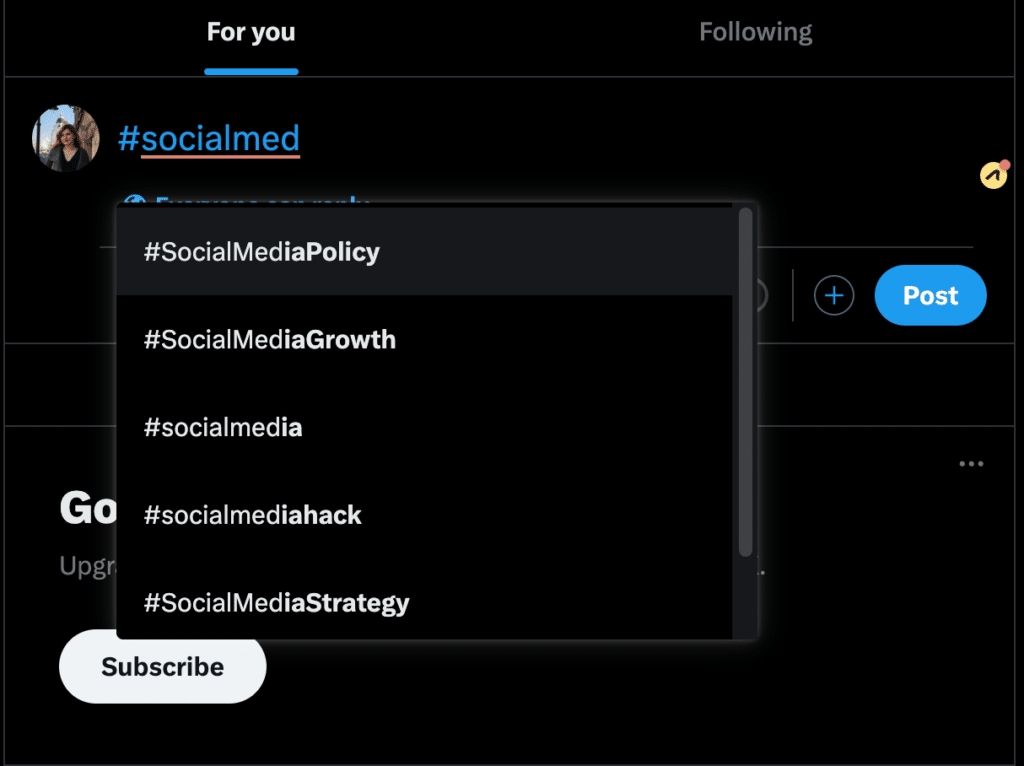This screenshot has width=1024, height=766.
Task: Click the globe reply-settings icon
Action: pos(135,199)
